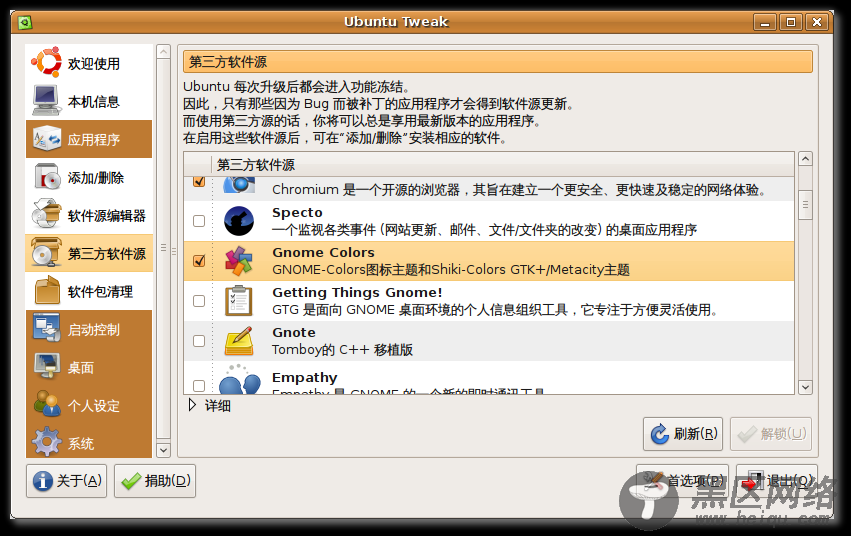851x536 pixels.
Task: Select the Tomboy的 C++ 移植版 text
Action: point(342,350)
